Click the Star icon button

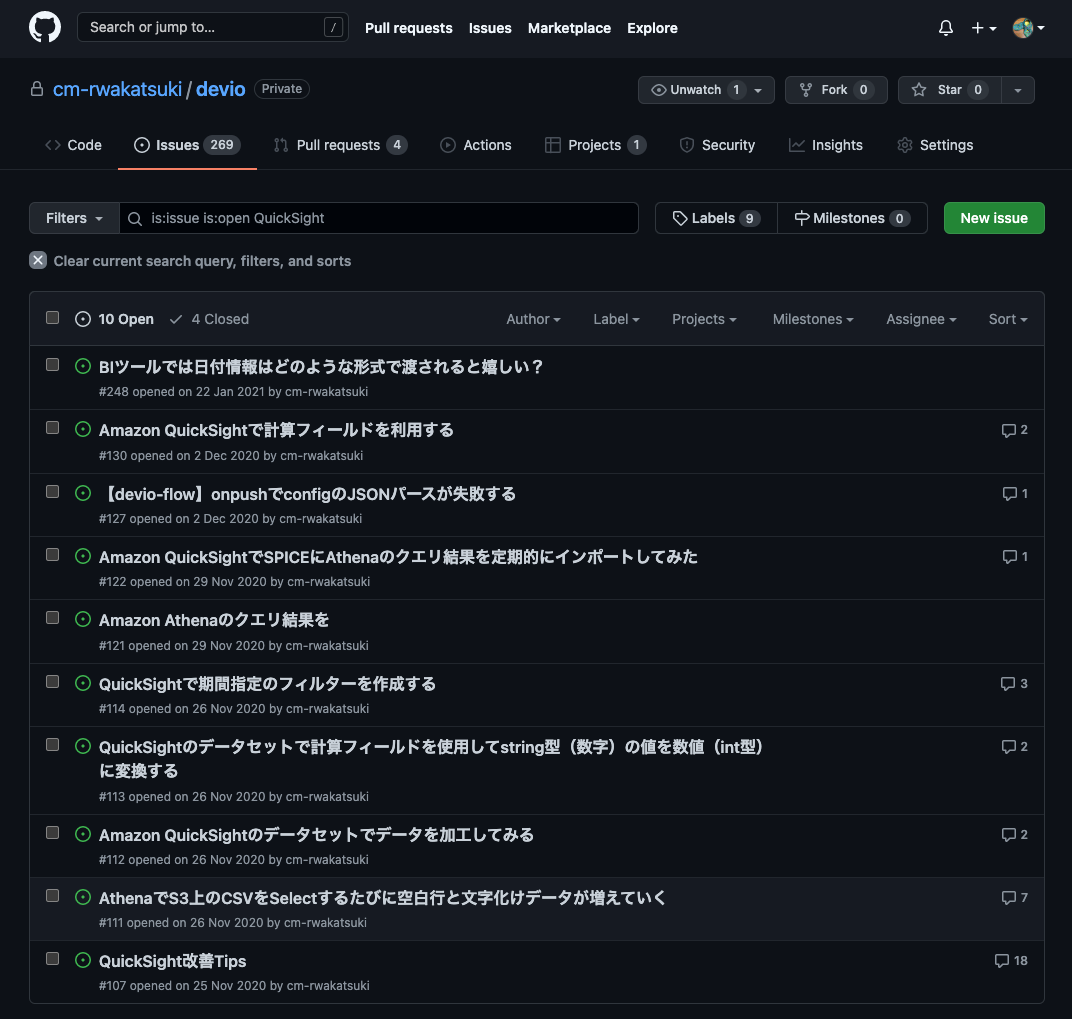(950, 90)
